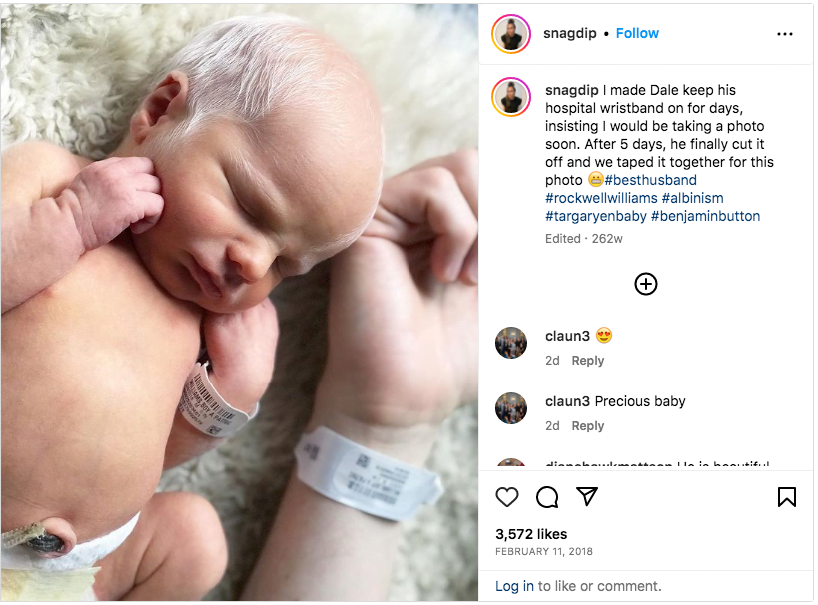
Task: Save the post with the bookmark icon
Action: 787,497
